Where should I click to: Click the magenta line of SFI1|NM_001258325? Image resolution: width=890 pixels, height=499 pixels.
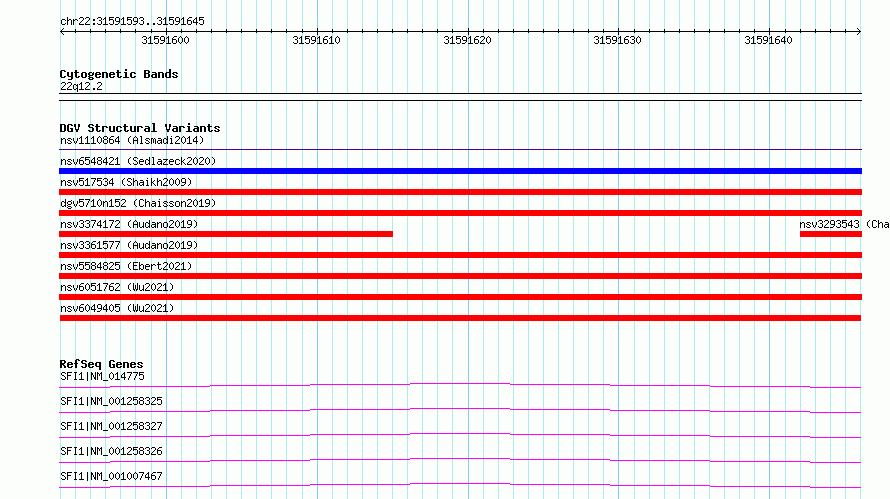pyautogui.click(x=460, y=410)
